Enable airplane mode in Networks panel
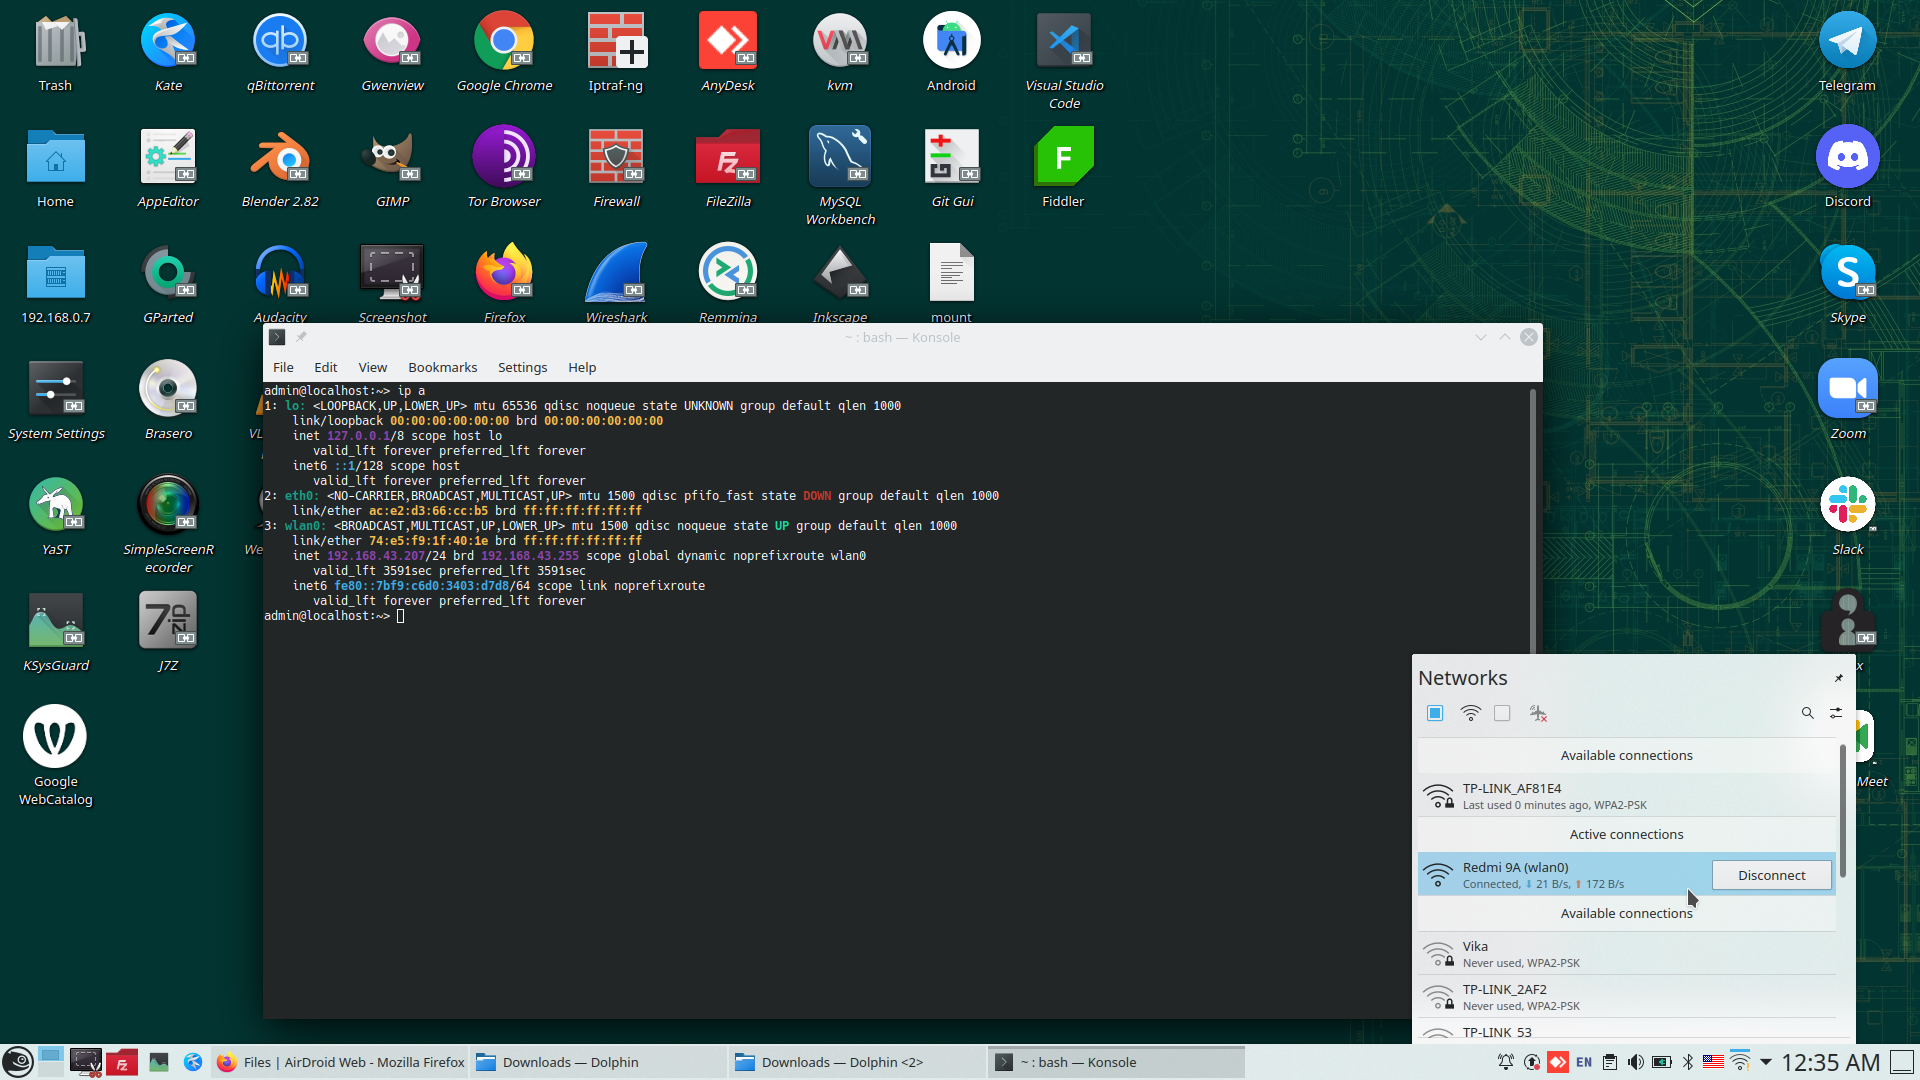The width and height of the screenshot is (1920, 1080). coord(1538,713)
